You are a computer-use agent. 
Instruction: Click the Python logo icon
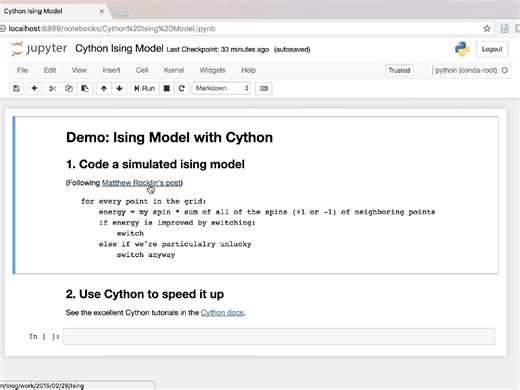[462, 49]
